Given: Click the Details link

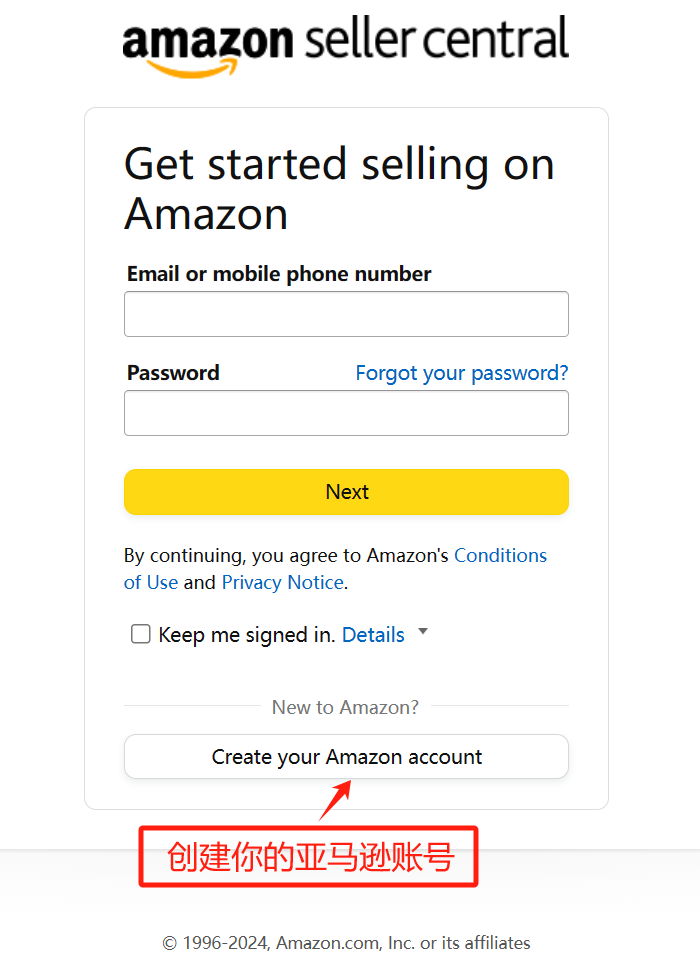Looking at the screenshot, I should point(373,635).
